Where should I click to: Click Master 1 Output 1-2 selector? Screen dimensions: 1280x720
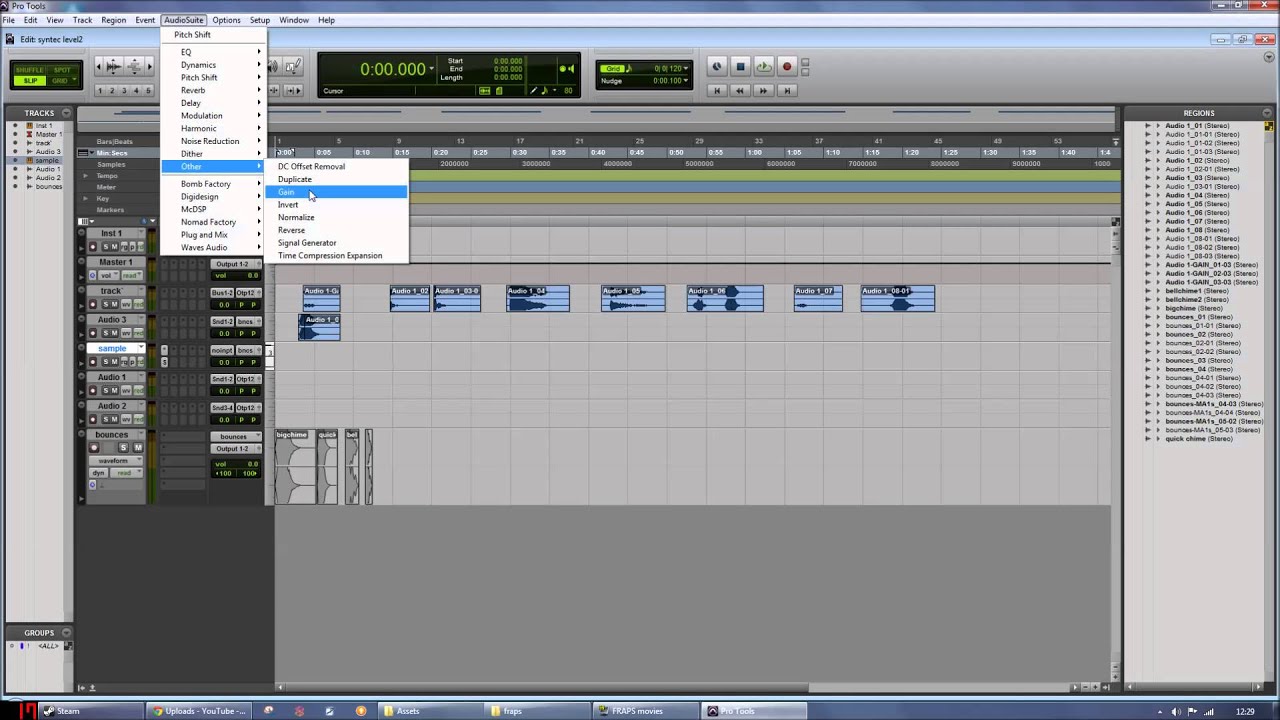click(x=238, y=264)
